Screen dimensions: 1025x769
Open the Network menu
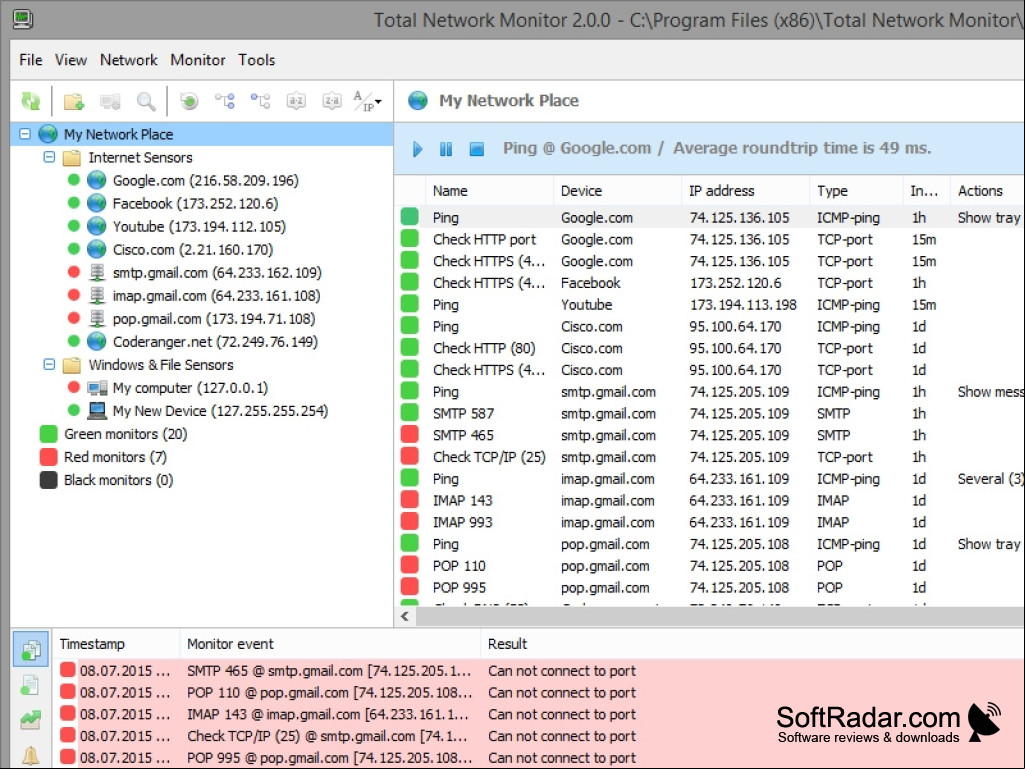(129, 60)
